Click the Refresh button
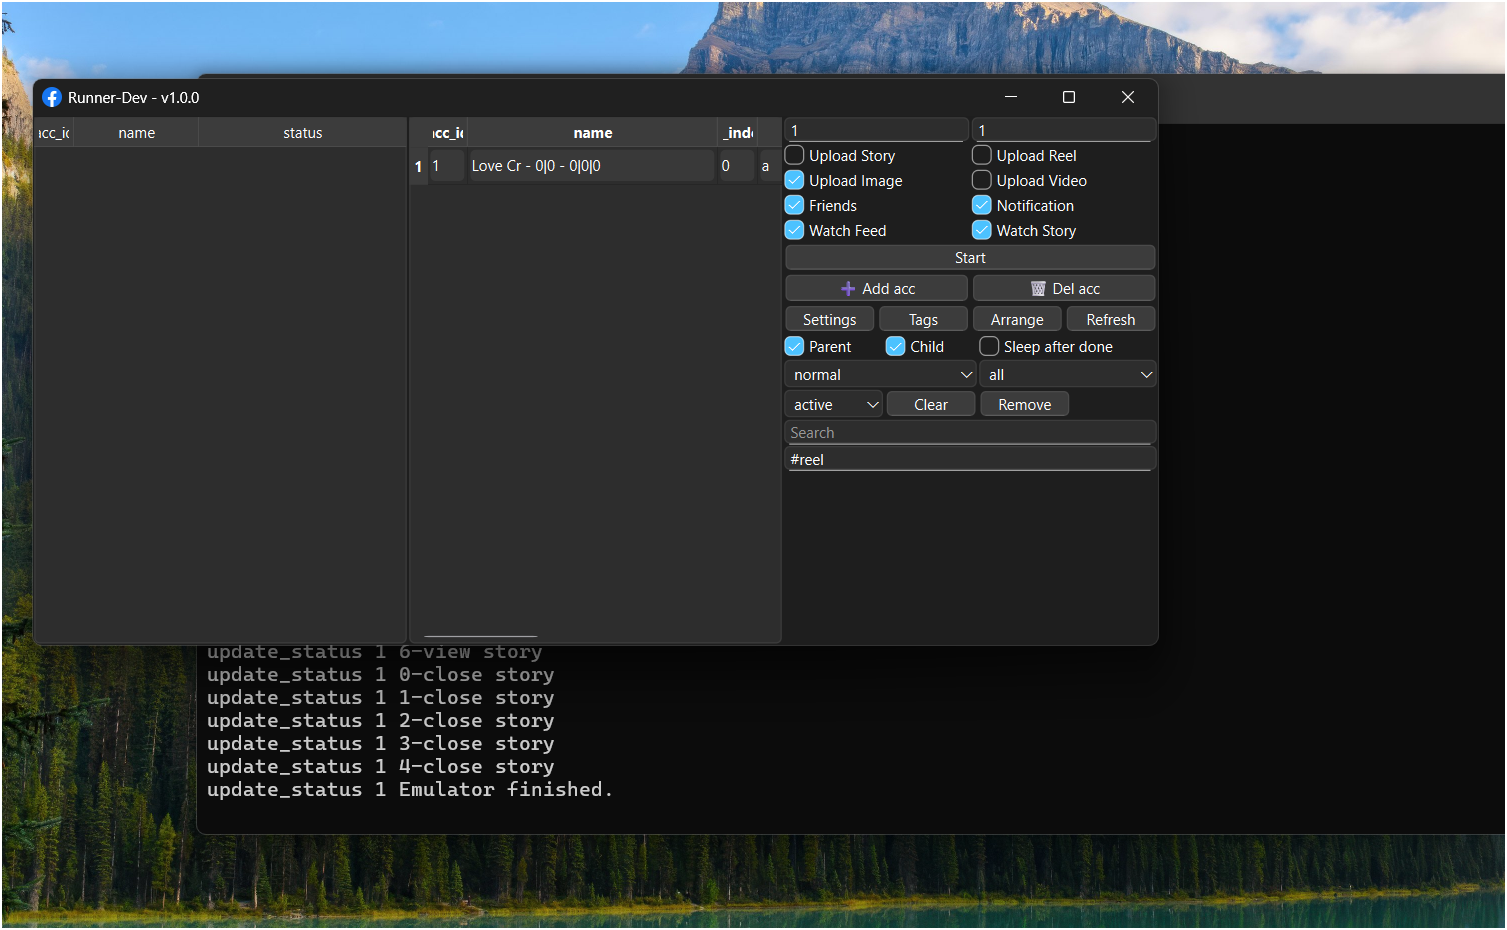 [x=1110, y=318]
